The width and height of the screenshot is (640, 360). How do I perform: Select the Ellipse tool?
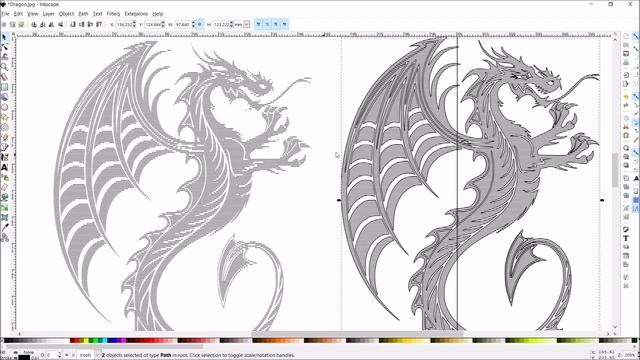click(x=4, y=107)
